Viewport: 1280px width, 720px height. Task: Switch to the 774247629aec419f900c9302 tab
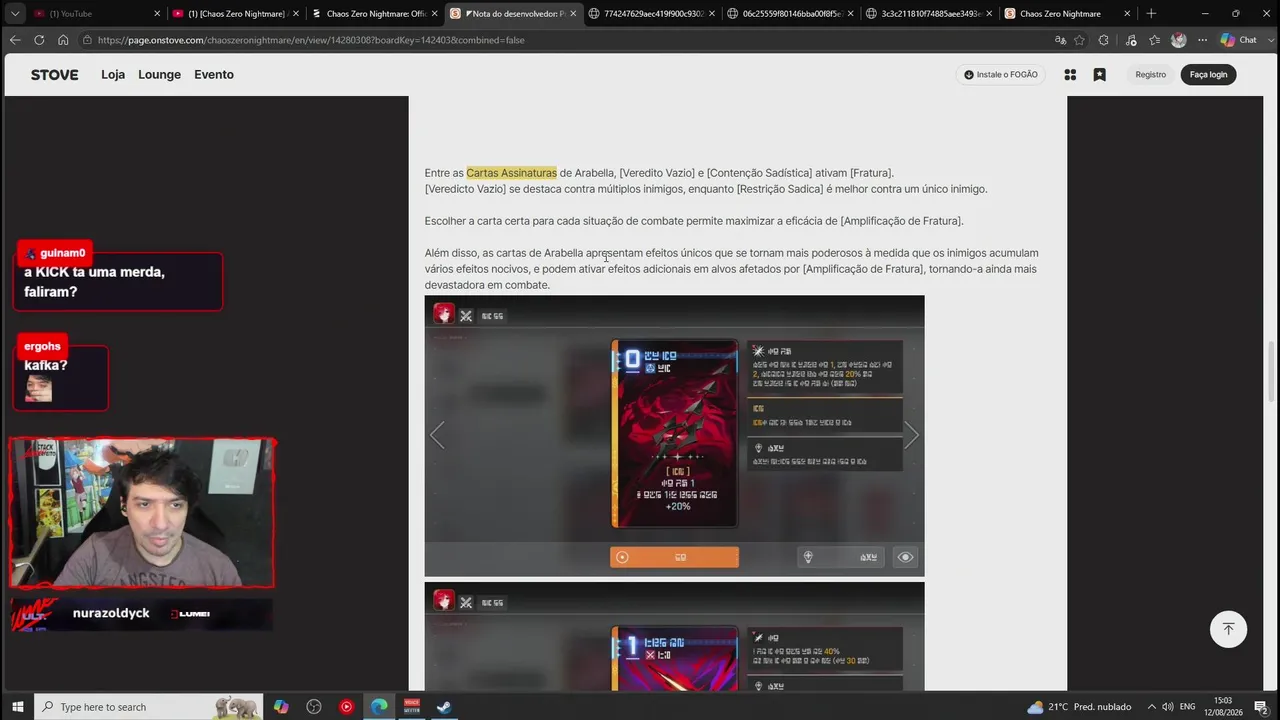[650, 14]
